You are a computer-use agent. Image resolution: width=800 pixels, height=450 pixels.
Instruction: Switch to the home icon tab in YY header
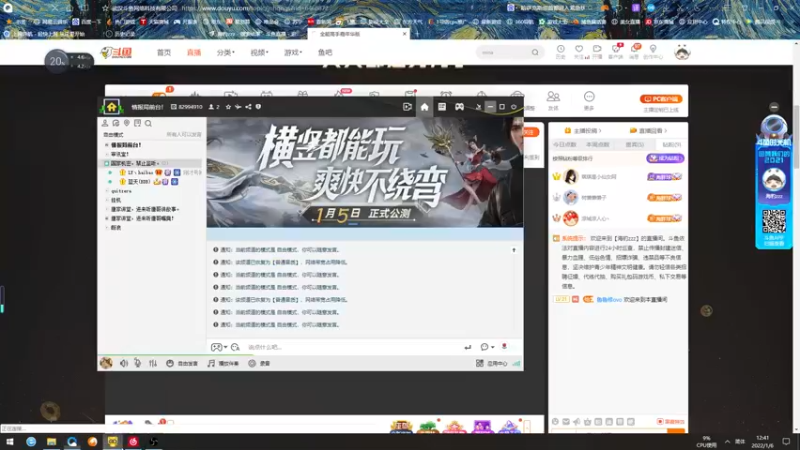click(x=424, y=107)
